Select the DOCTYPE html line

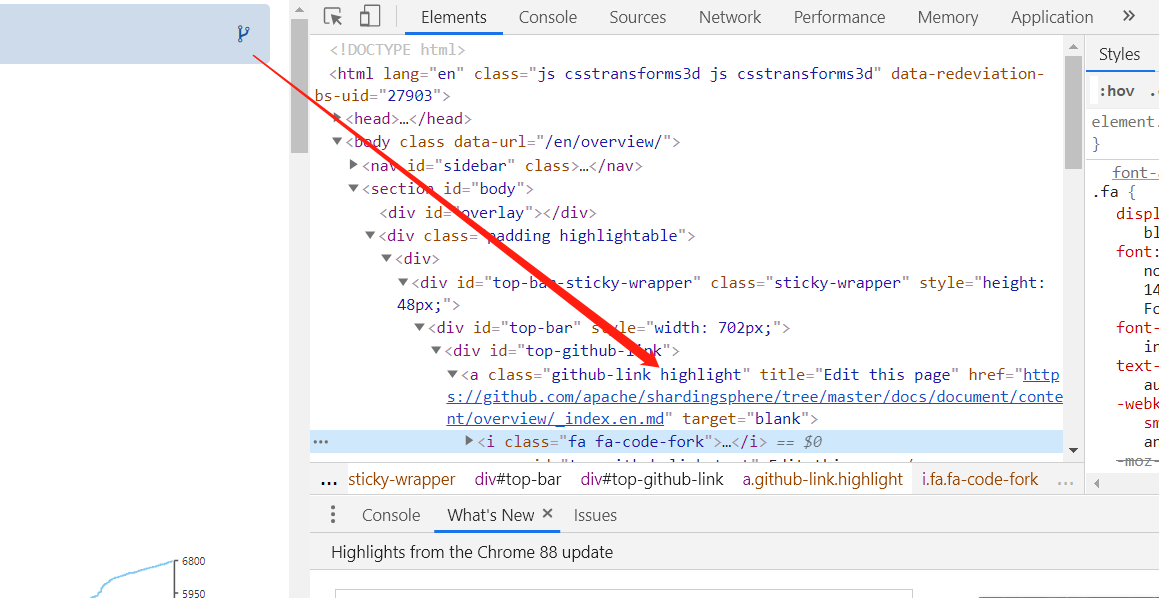398,50
